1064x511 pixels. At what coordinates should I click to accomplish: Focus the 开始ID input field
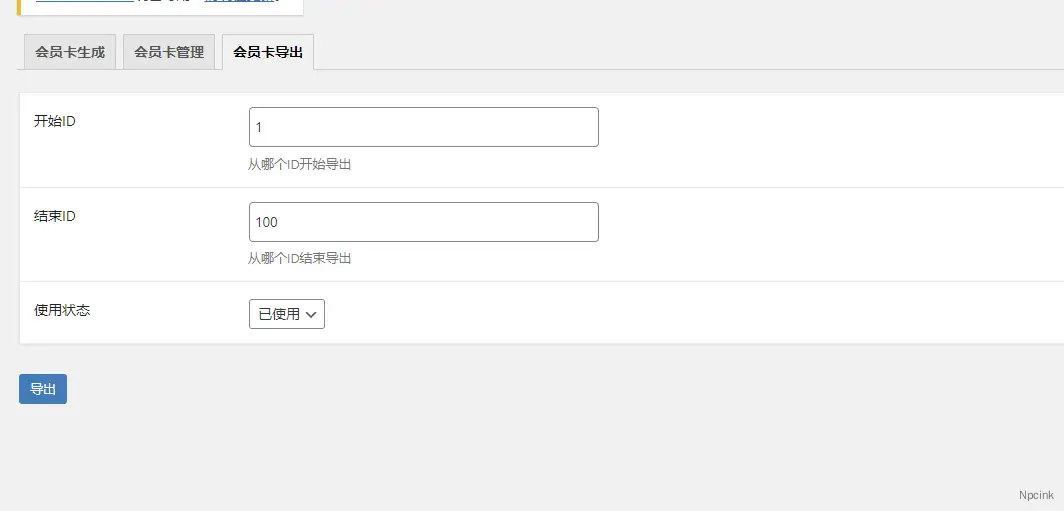pyautogui.click(x=423, y=127)
